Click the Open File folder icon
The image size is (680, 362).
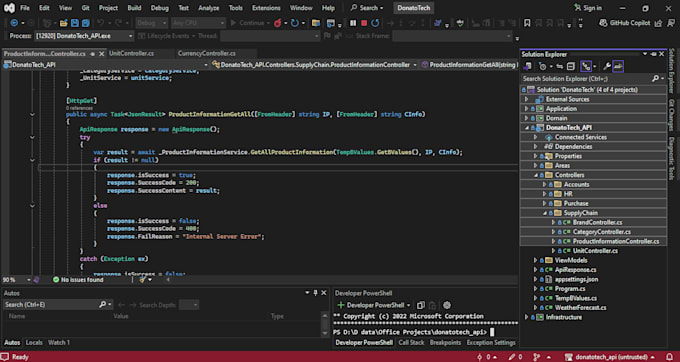[64, 23]
